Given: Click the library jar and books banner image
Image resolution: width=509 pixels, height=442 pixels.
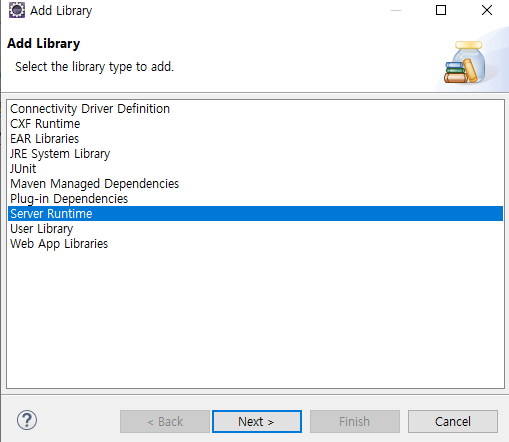Looking at the screenshot, I should [x=465, y=62].
